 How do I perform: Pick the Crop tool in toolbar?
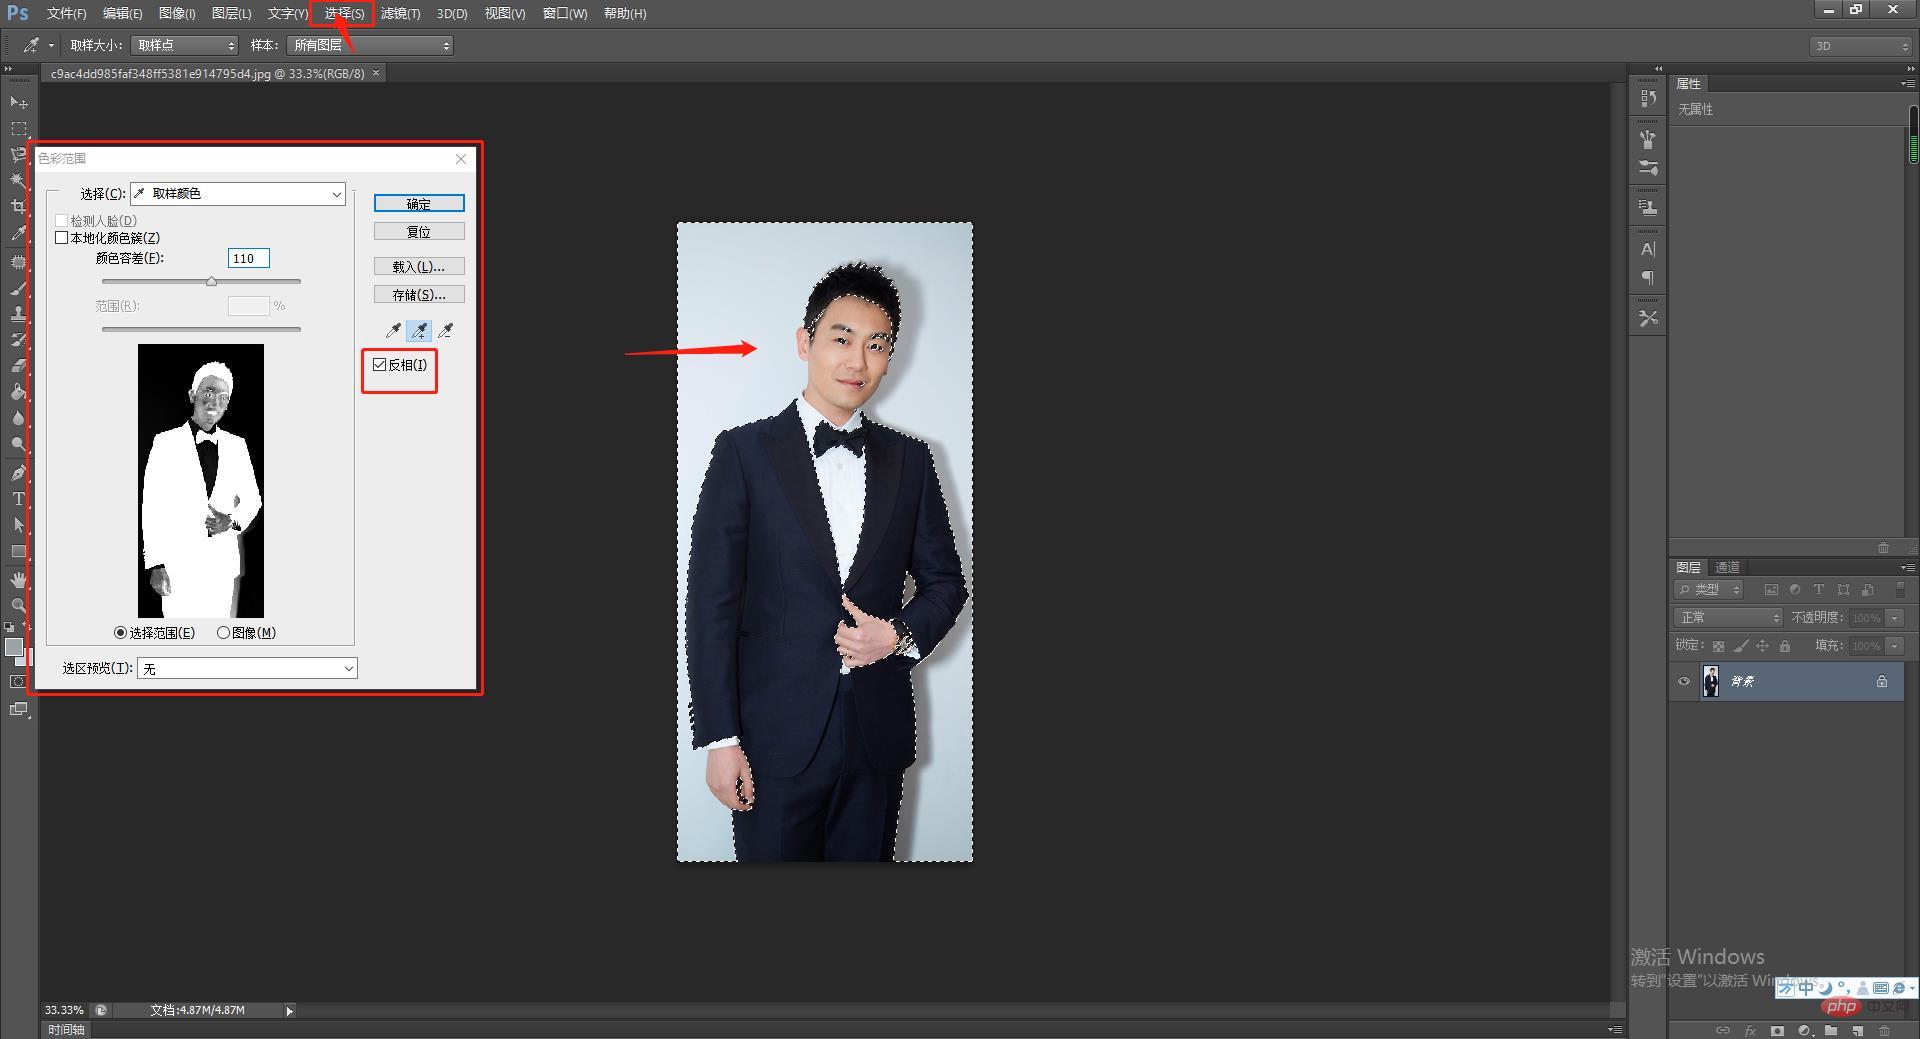click(x=18, y=207)
